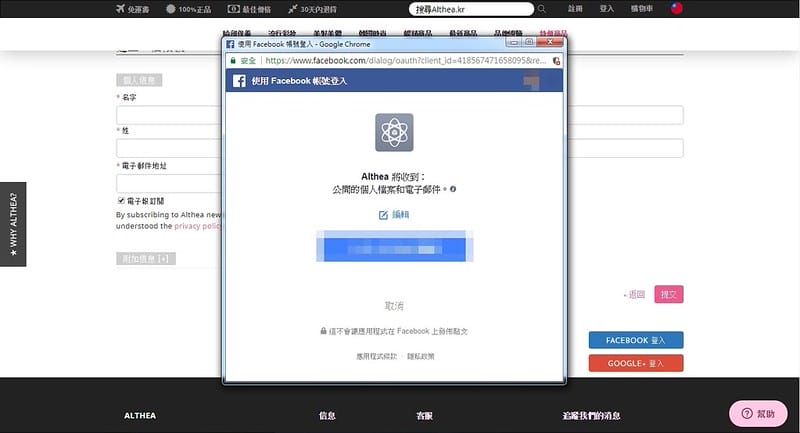The width and height of the screenshot is (800, 433).
Task: Click the pink 提交 submit button
Action: (x=669, y=294)
